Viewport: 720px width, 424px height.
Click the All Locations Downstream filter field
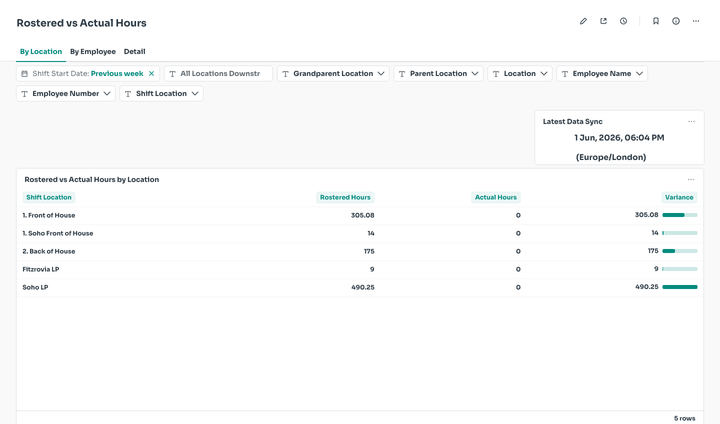pyautogui.click(x=219, y=73)
